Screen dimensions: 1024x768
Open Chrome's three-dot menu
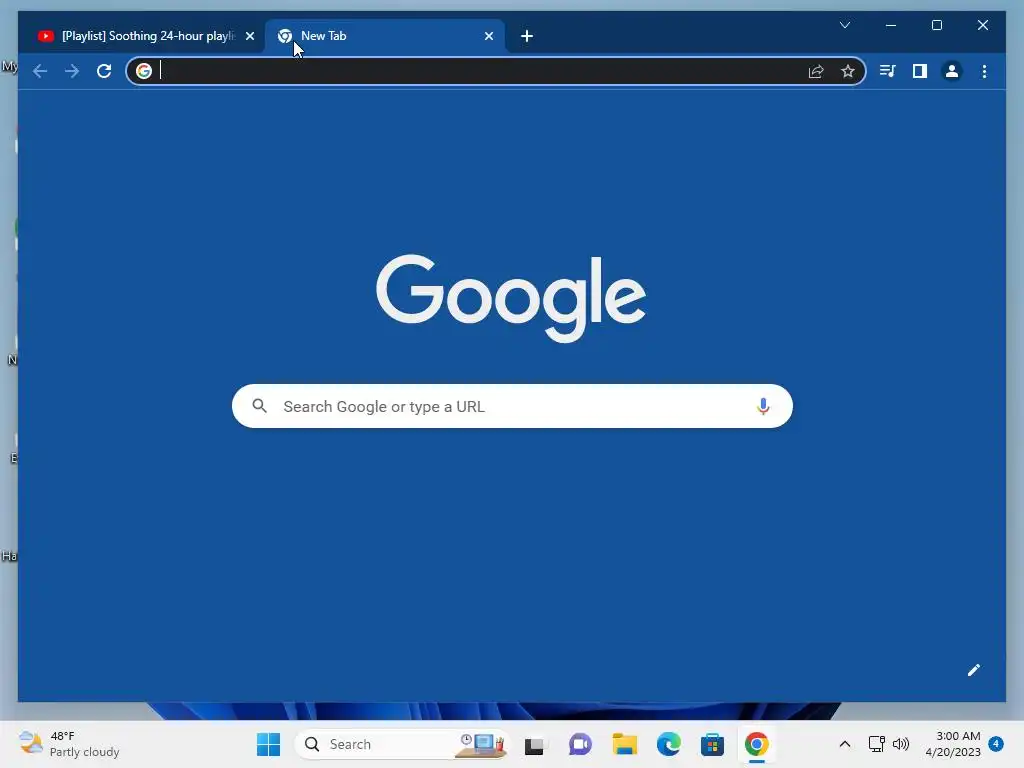(x=984, y=71)
